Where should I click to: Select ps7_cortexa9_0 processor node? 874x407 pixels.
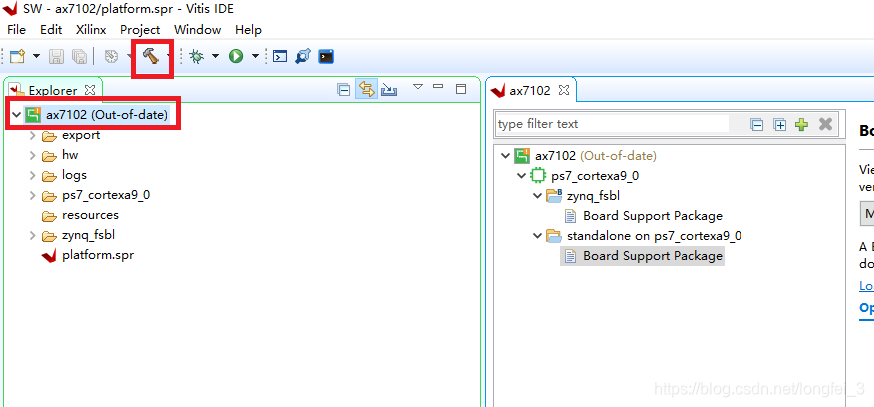click(x=595, y=176)
